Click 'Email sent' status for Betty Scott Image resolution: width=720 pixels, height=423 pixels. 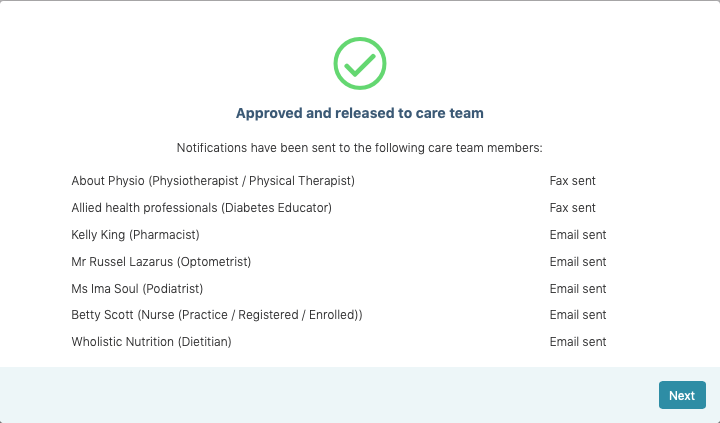(x=578, y=315)
